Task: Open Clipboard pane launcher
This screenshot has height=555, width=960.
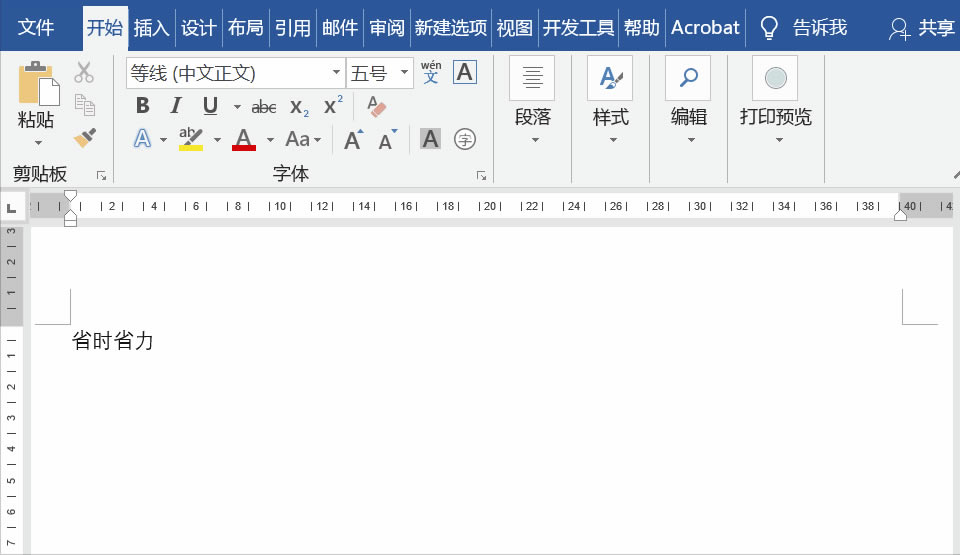Action: (x=101, y=176)
